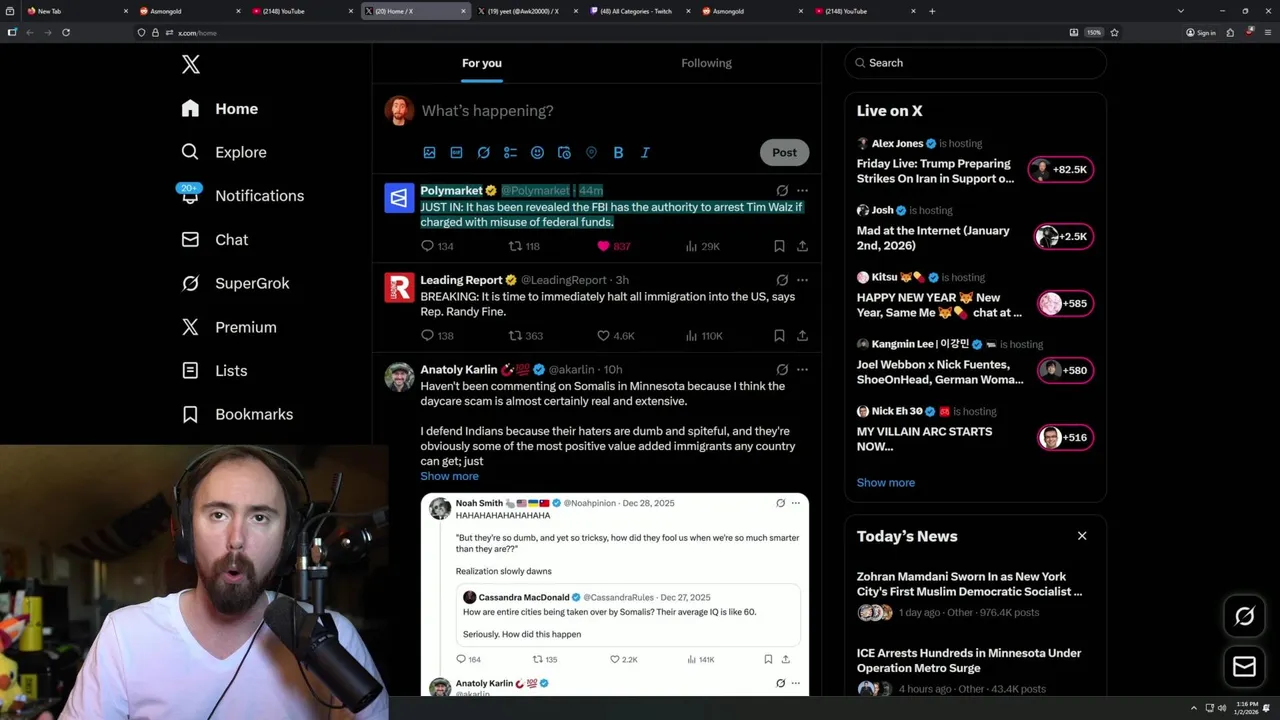The image size is (1280, 720).
Task: Open the floating Grok button
Action: click(x=1245, y=617)
